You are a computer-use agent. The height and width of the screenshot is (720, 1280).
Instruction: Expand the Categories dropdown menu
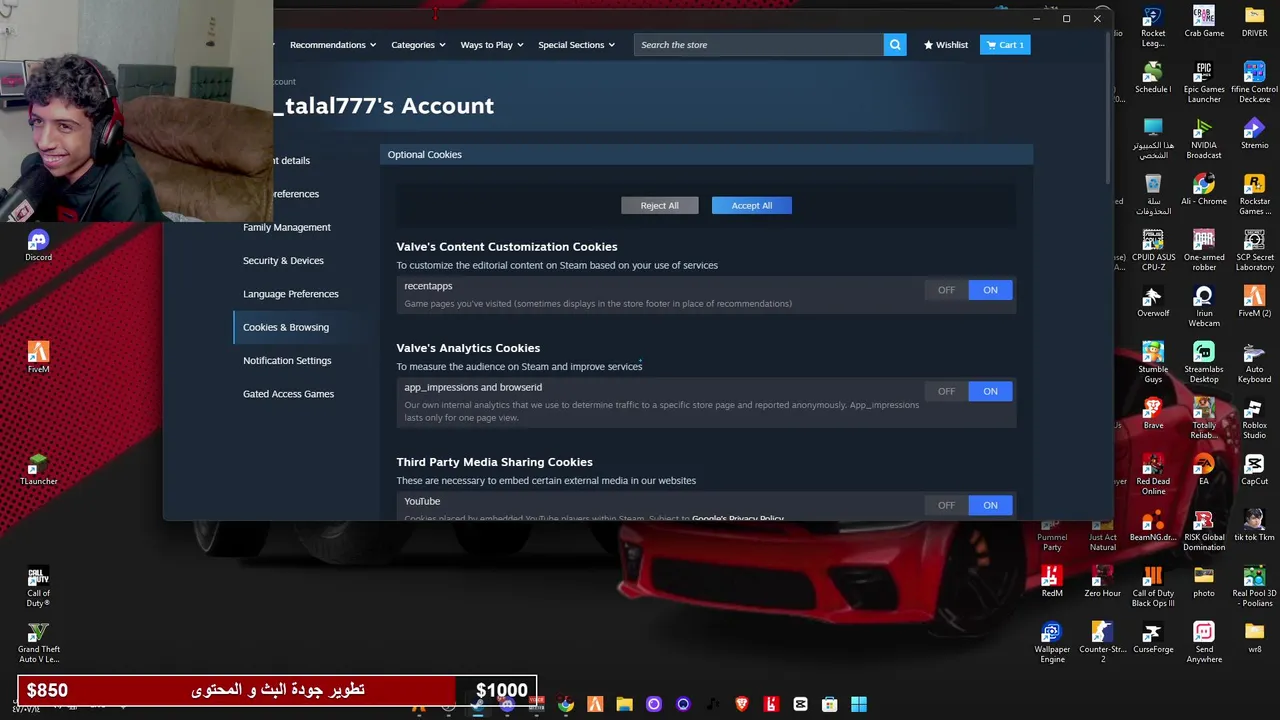(x=418, y=45)
